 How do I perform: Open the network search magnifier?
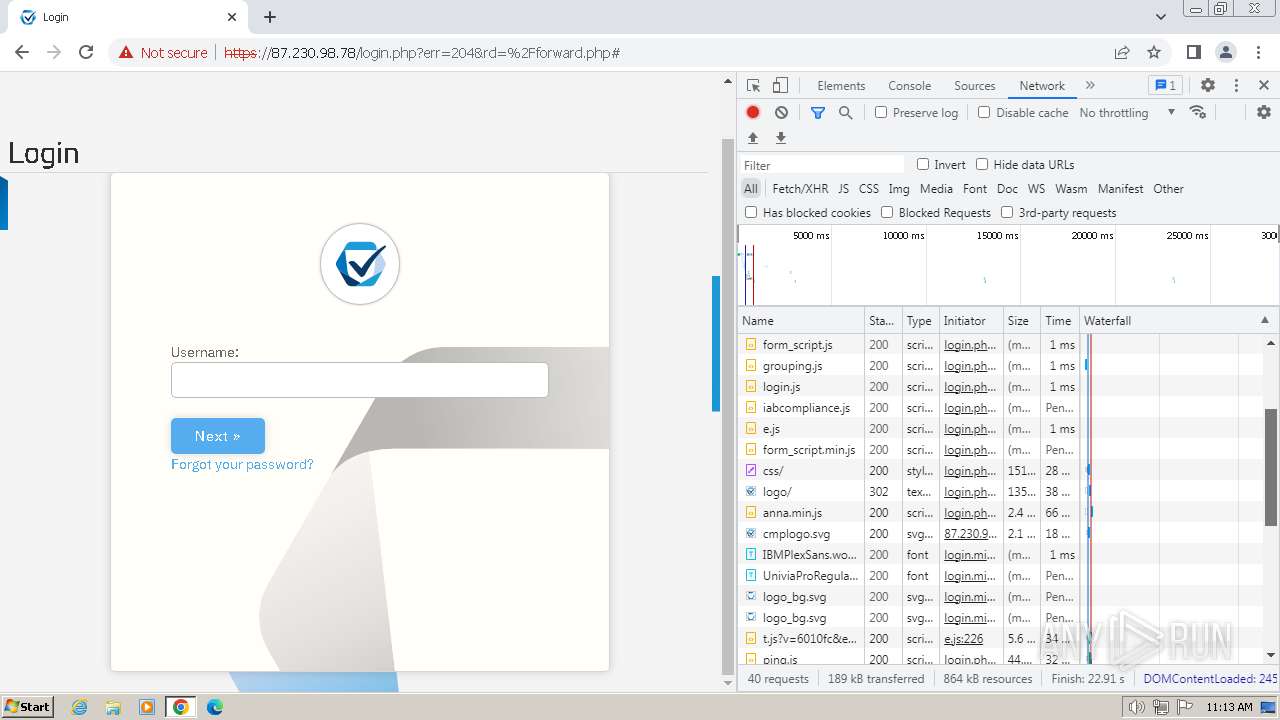pos(846,113)
